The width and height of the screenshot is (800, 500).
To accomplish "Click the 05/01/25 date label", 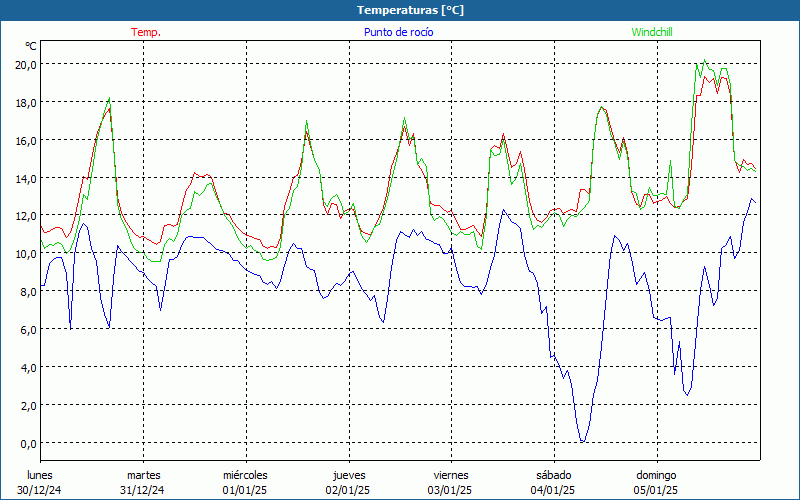I will coord(656,490).
